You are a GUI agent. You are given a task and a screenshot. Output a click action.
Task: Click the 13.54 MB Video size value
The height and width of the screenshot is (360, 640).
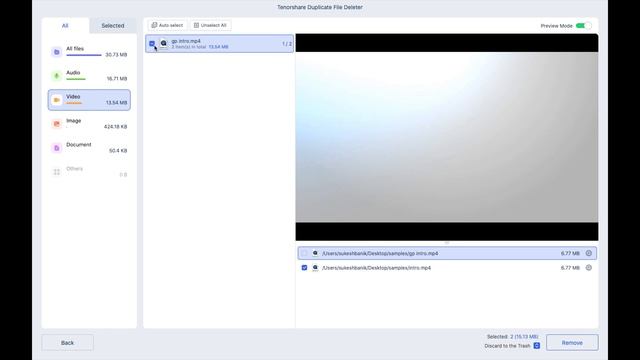[117, 103]
